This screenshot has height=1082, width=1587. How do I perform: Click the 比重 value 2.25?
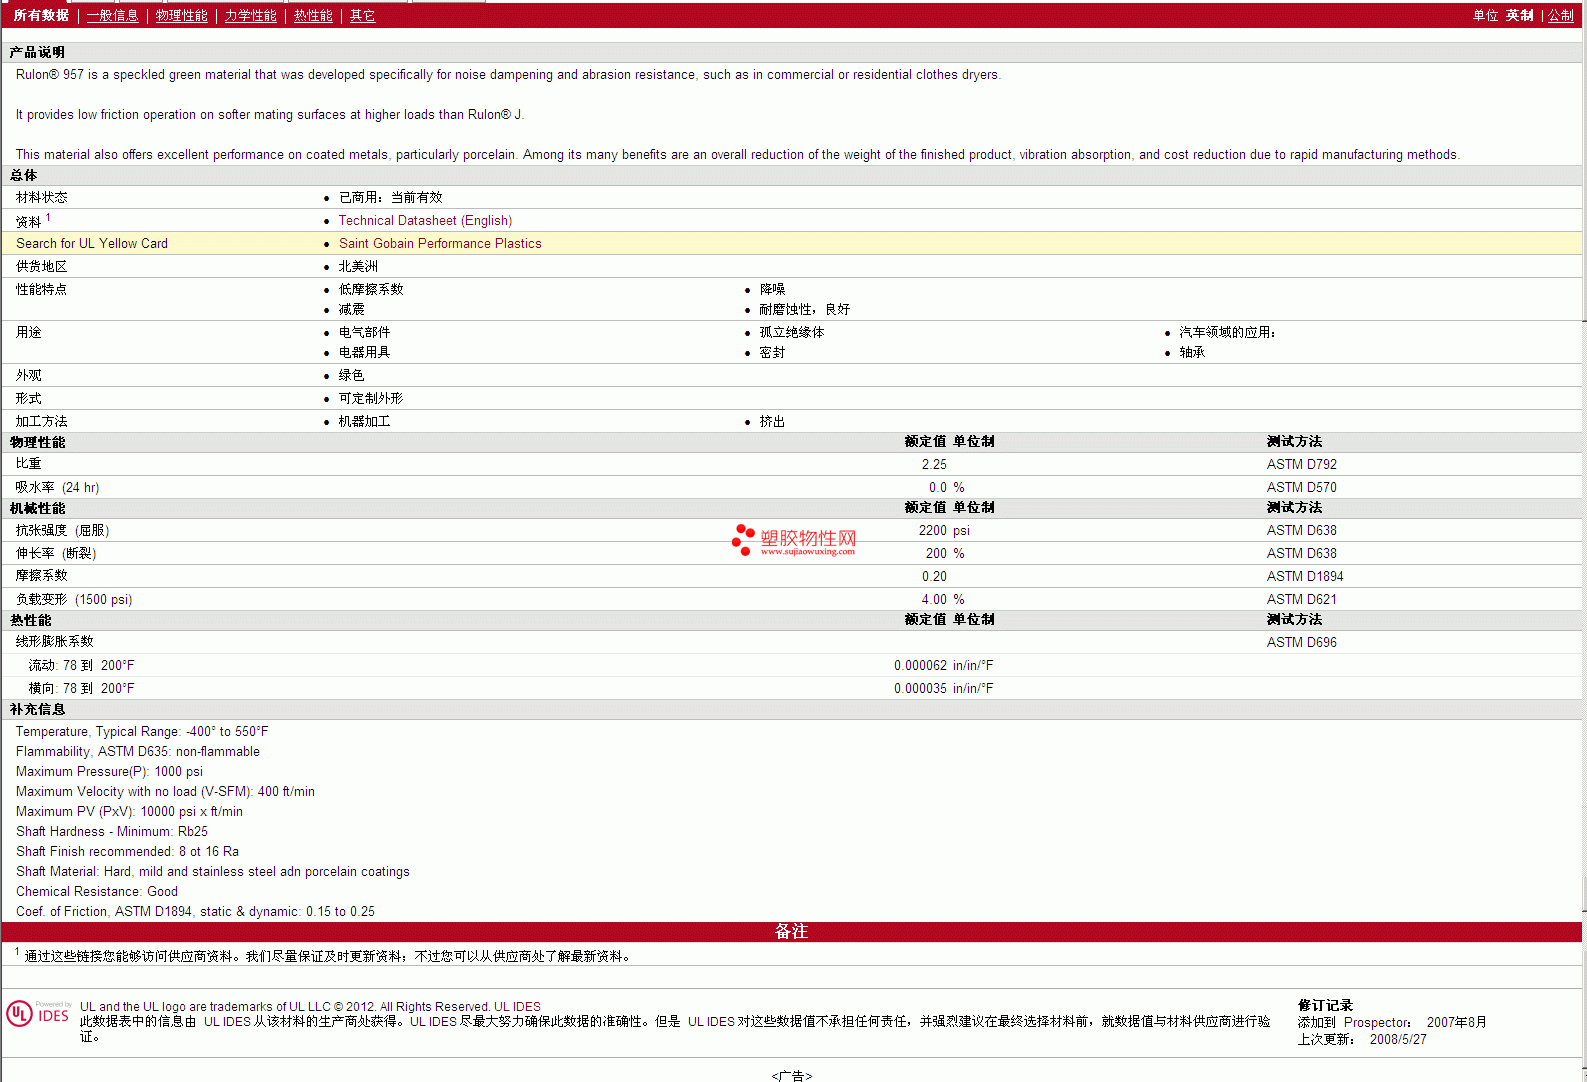[934, 465]
